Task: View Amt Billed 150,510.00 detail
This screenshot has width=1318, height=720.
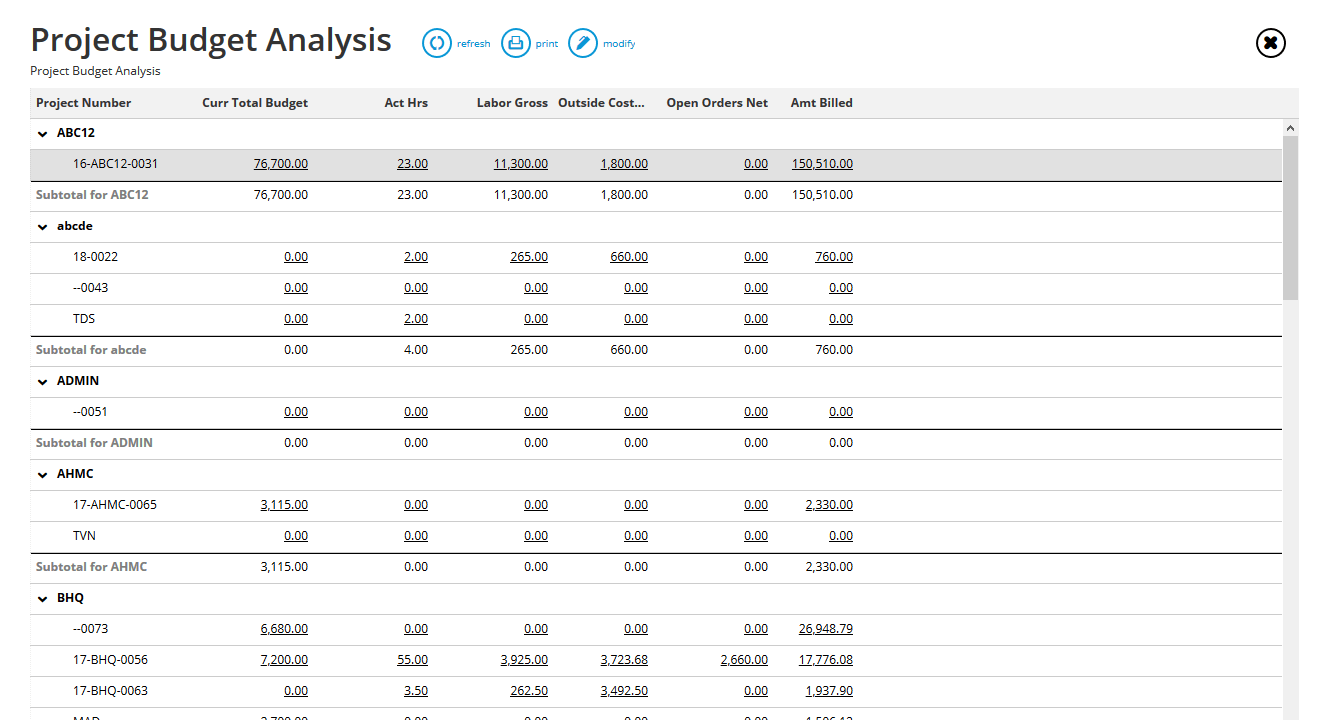Action: [x=822, y=163]
